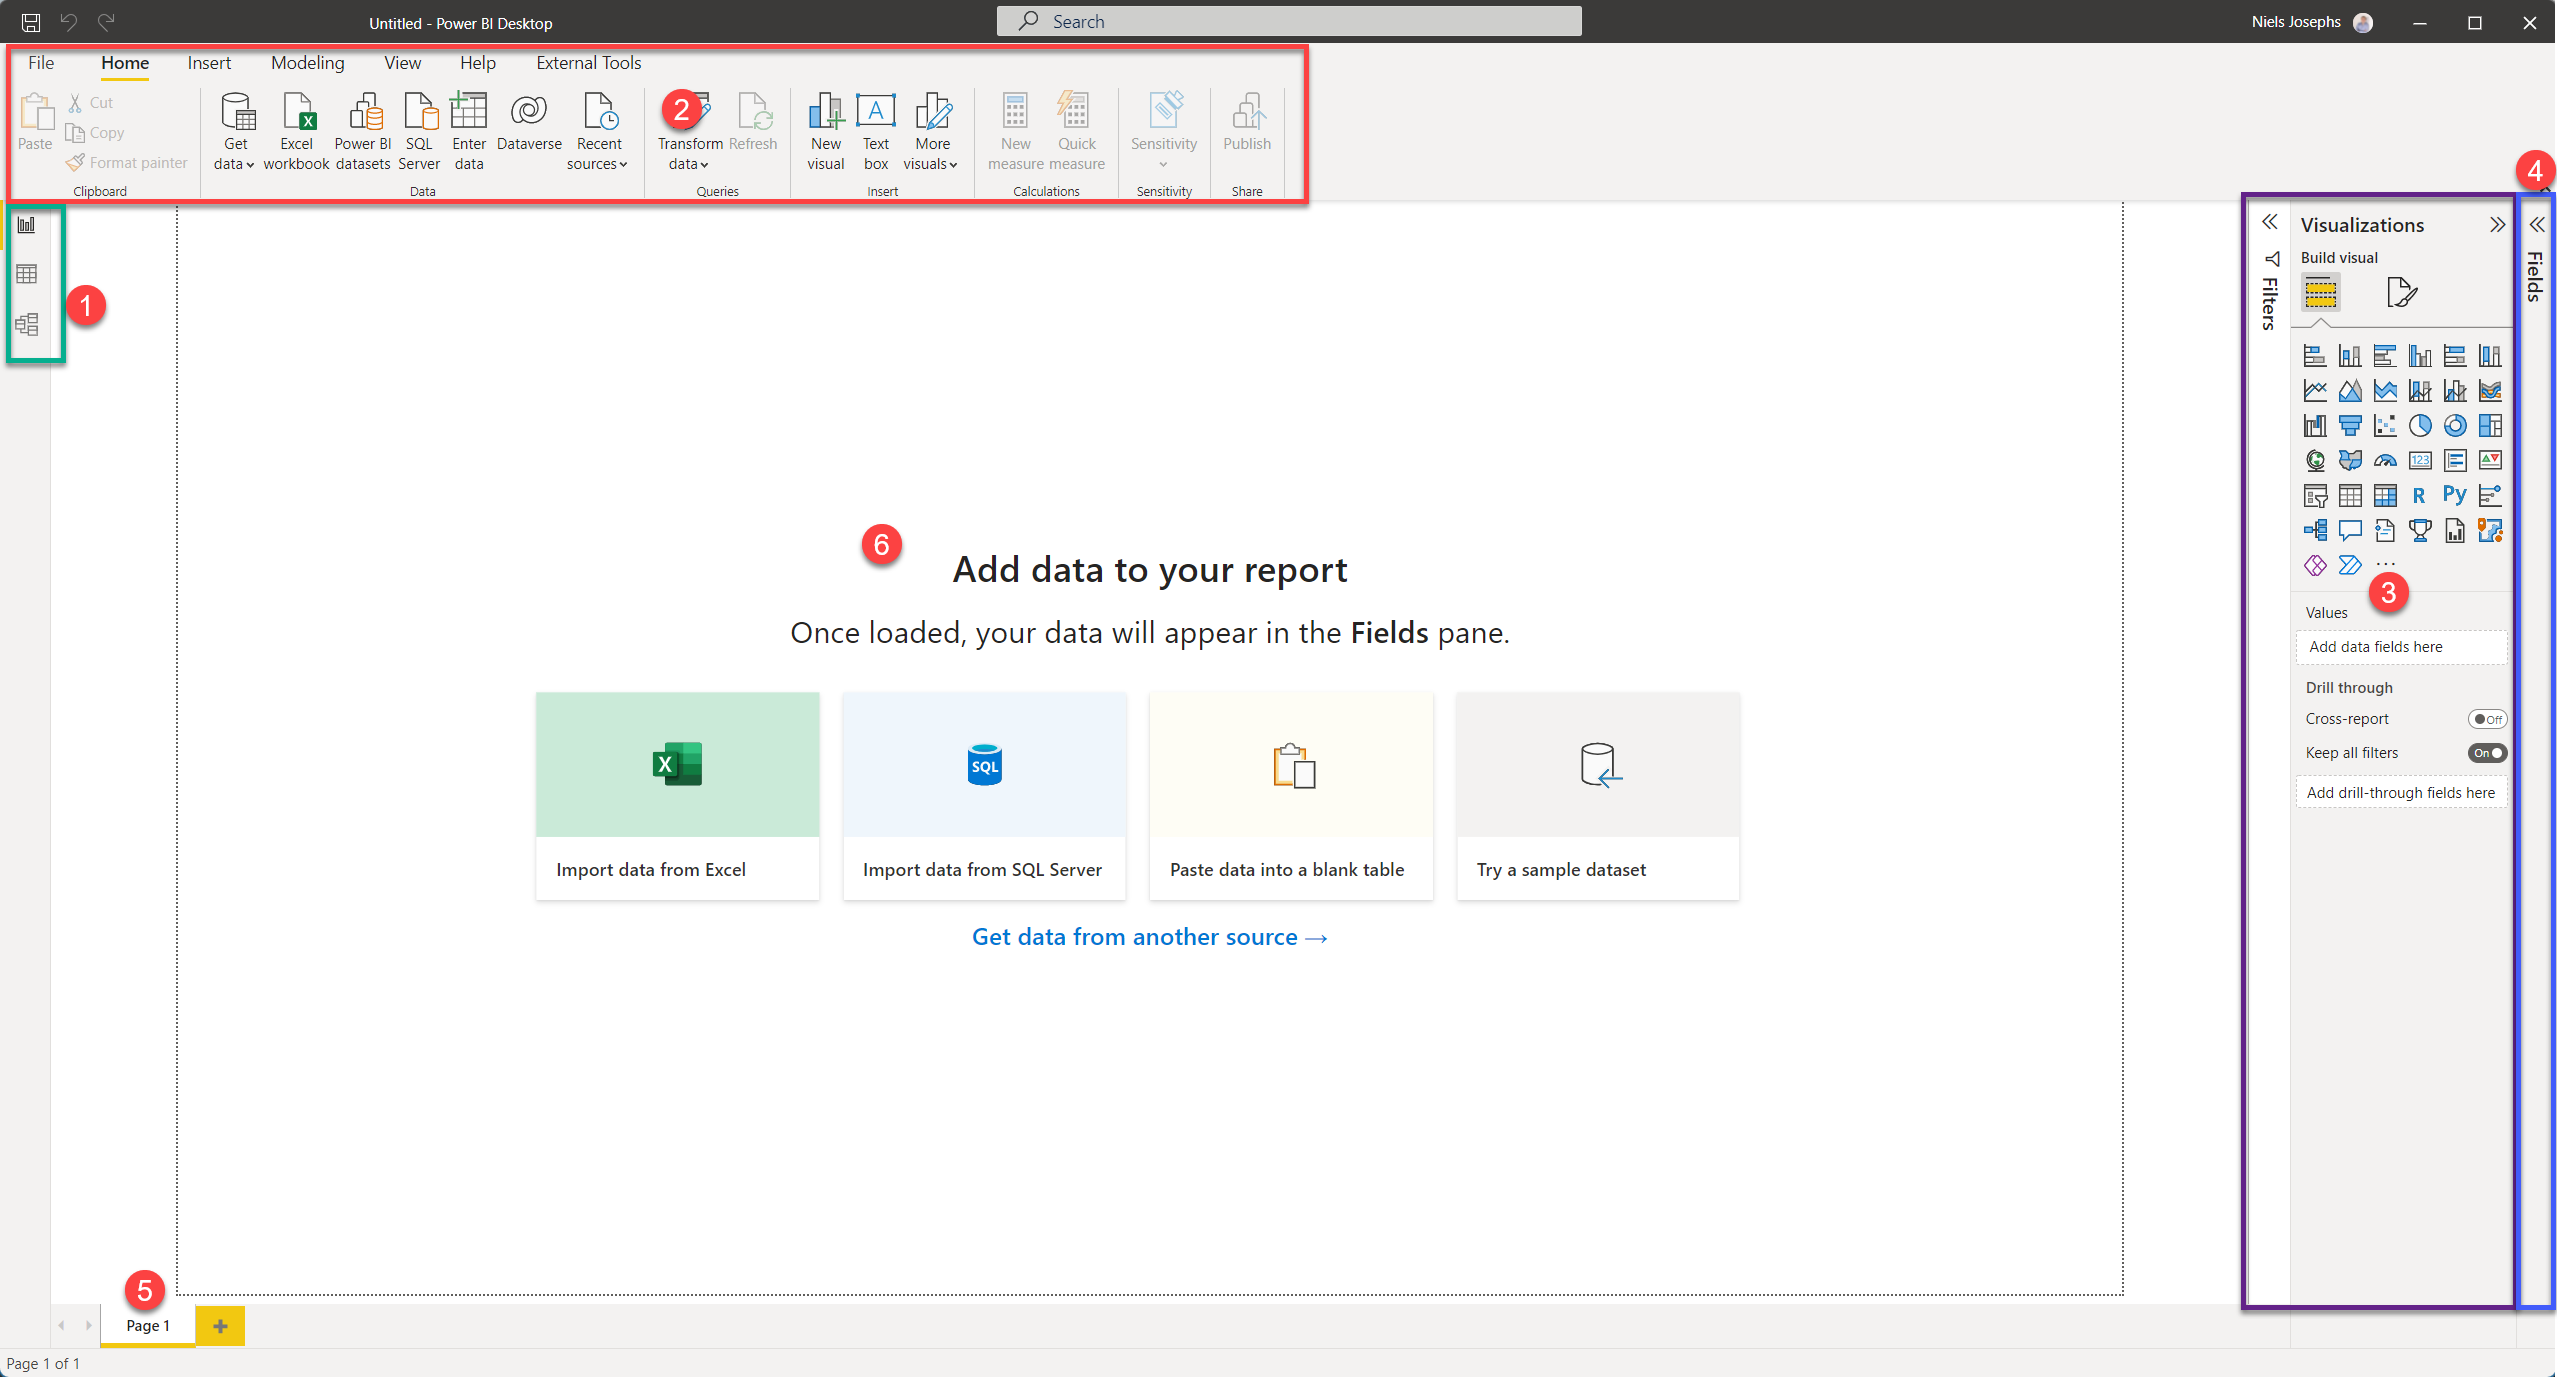Select the Map globe visualization

pyautogui.click(x=2315, y=461)
